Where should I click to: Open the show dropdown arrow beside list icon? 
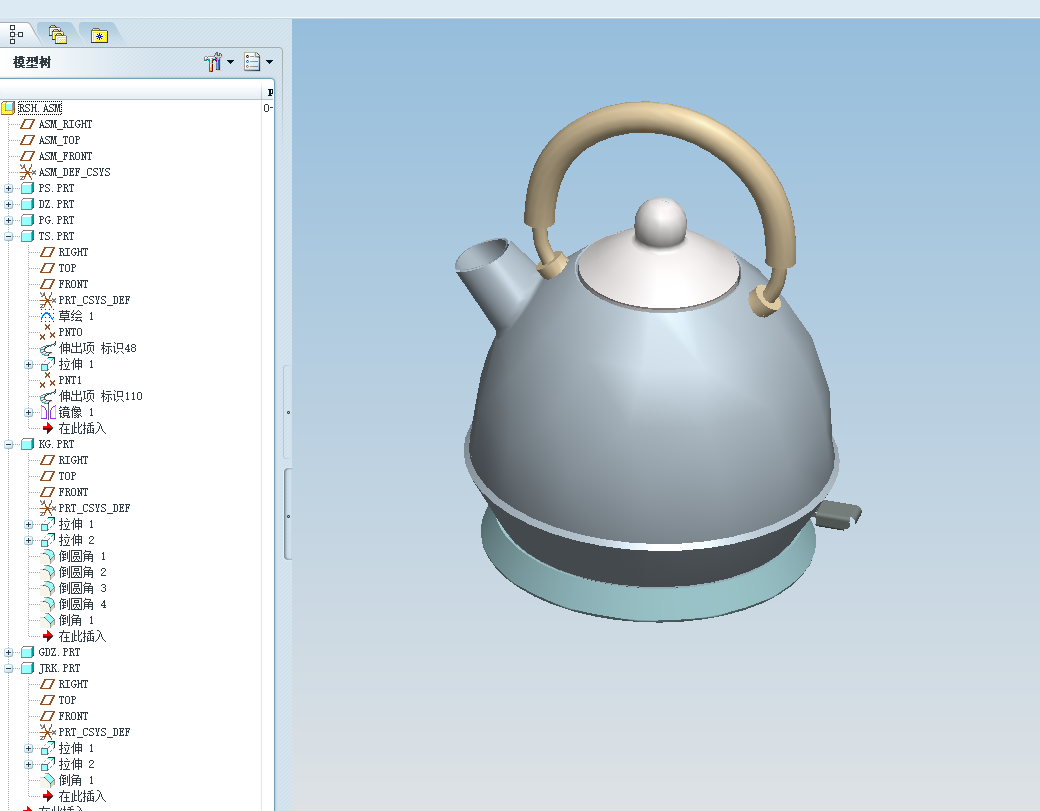tap(269, 62)
